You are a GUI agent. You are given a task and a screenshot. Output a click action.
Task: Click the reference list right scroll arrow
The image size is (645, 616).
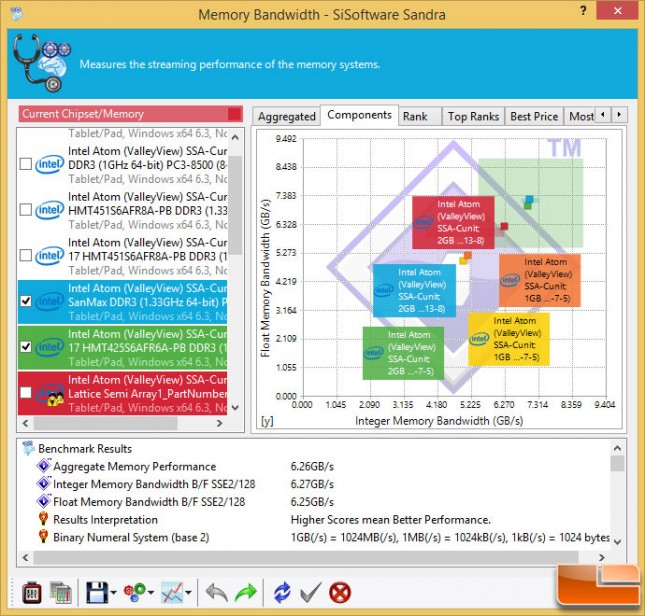click(x=219, y=423)
